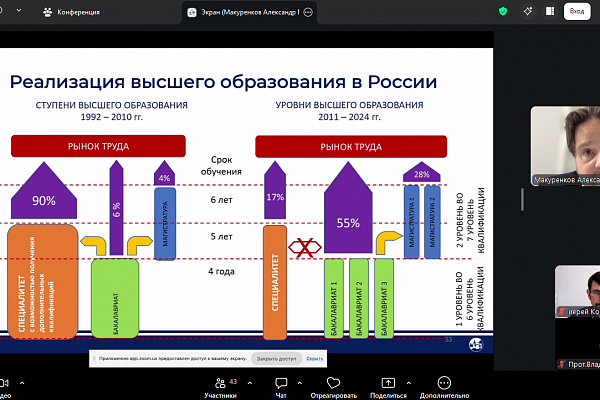The height and width of the screenshot is (400, 600).
Task: Click the orange СПЕЦИАЛИТЕТ bar on right diagram
Action: click(275, 282)
